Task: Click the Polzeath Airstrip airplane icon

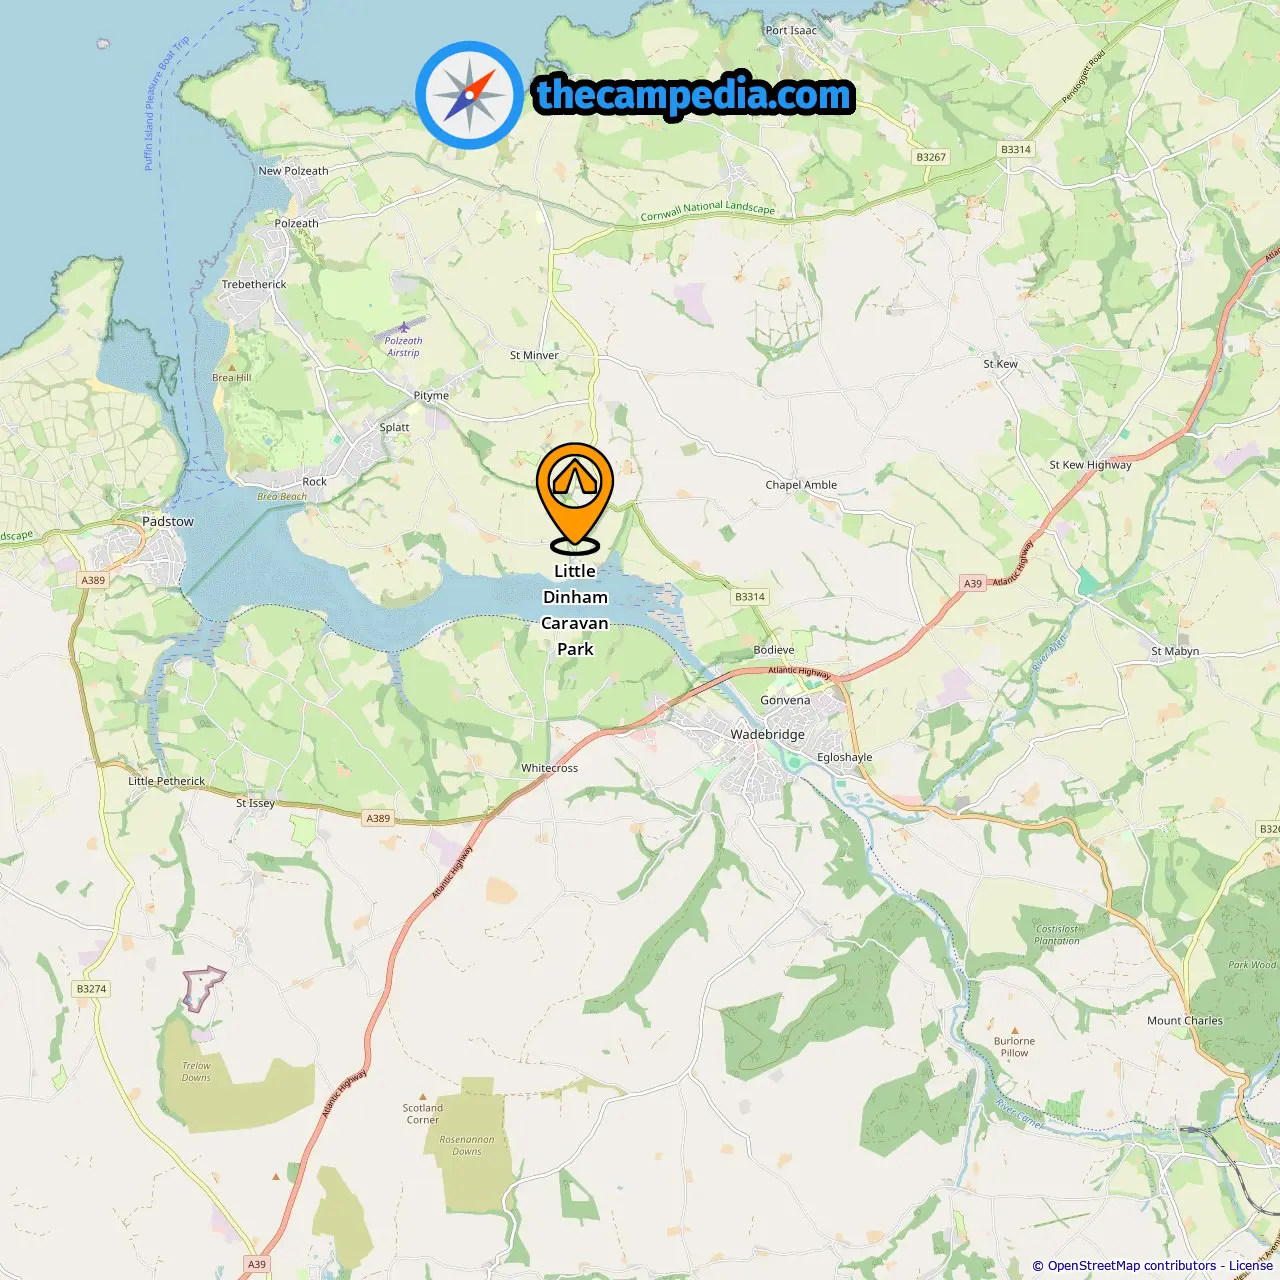Action: click(404, 327)
